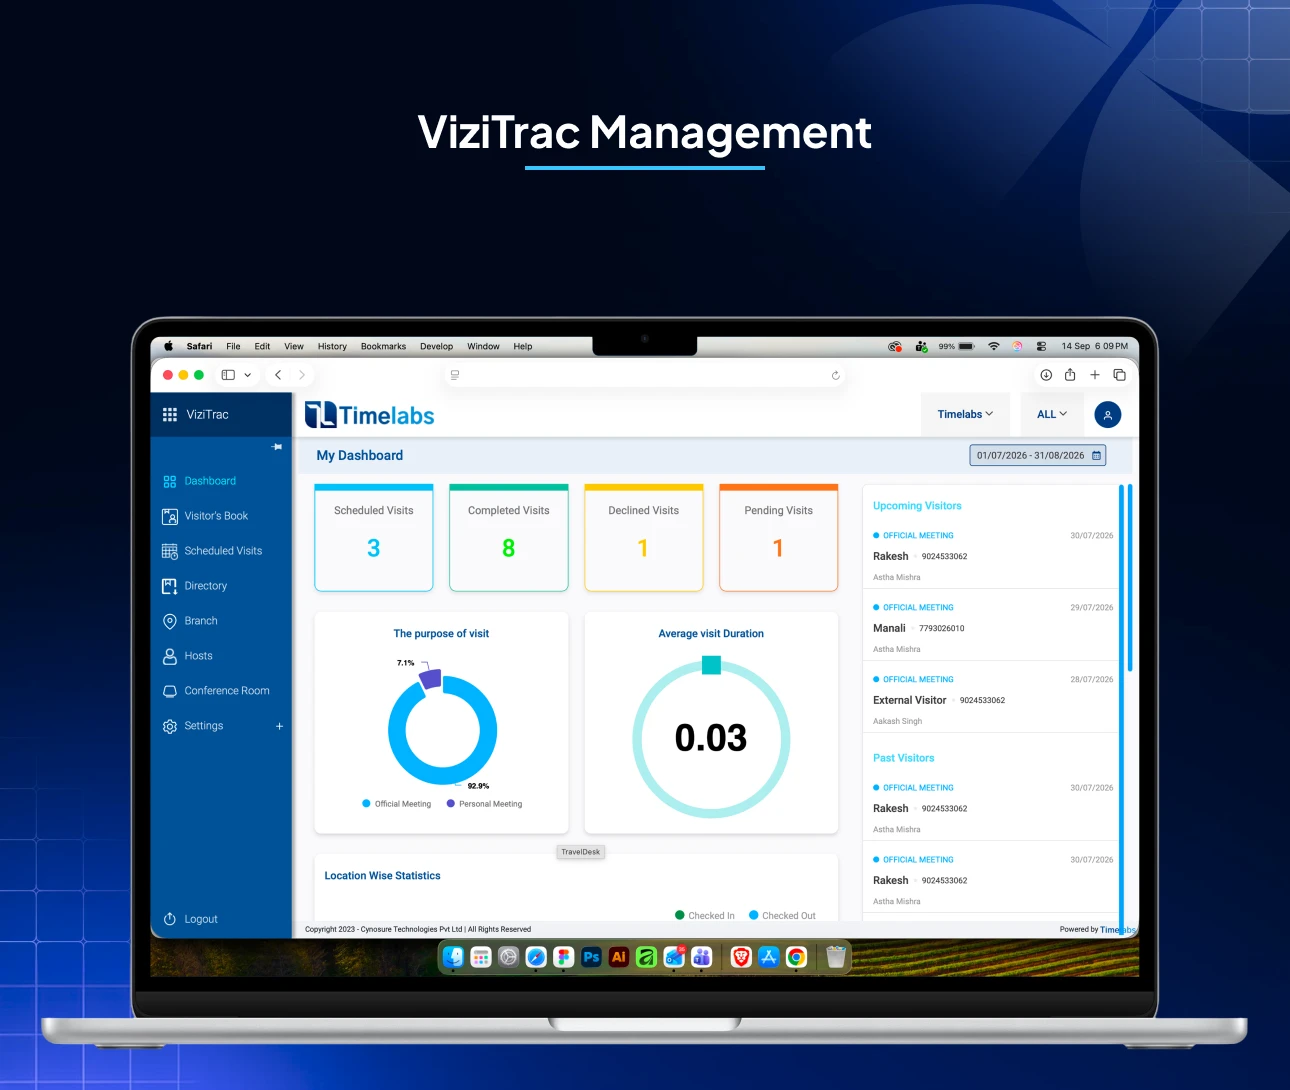The image size is (1290, 1090).
Task: Open Safari tab group chevron dropdown
Action: point(248,375)
